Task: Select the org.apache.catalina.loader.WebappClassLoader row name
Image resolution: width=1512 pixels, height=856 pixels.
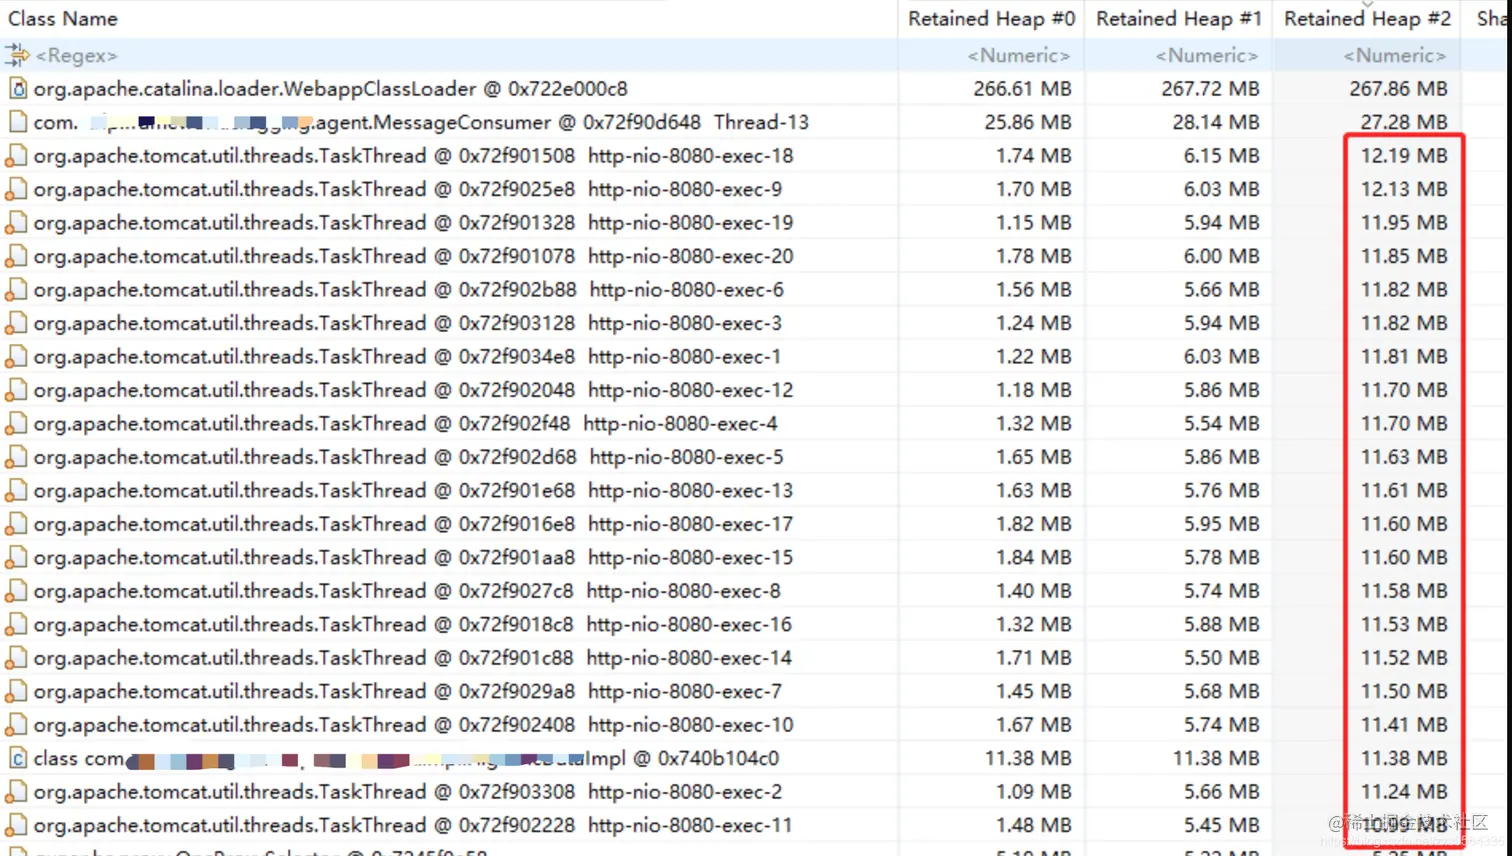Action: (331, 89)
